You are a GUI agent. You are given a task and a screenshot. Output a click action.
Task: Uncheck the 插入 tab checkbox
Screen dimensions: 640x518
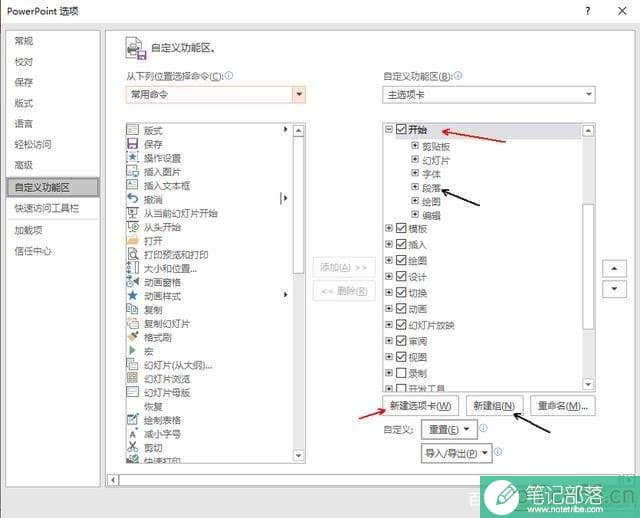click(x=401, y=244)
